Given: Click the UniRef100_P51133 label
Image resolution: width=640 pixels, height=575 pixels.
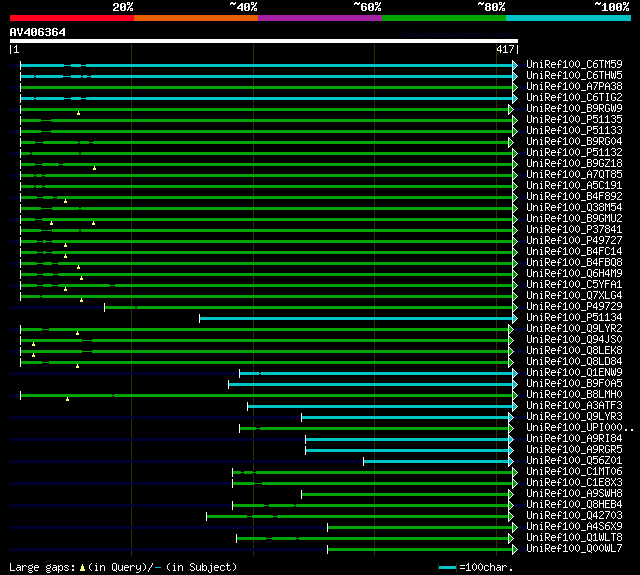Looking at the screenshot, I should [574, 131].
